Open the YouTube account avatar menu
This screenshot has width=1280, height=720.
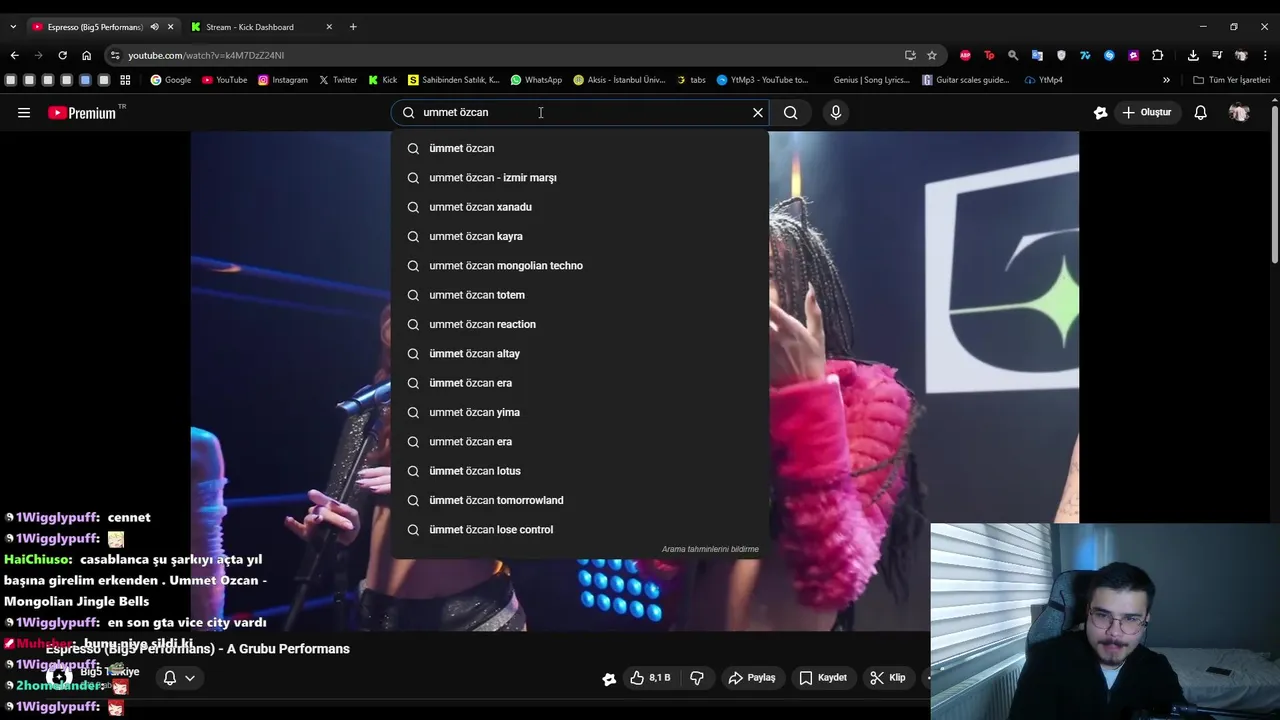[x=1239, y=113]
